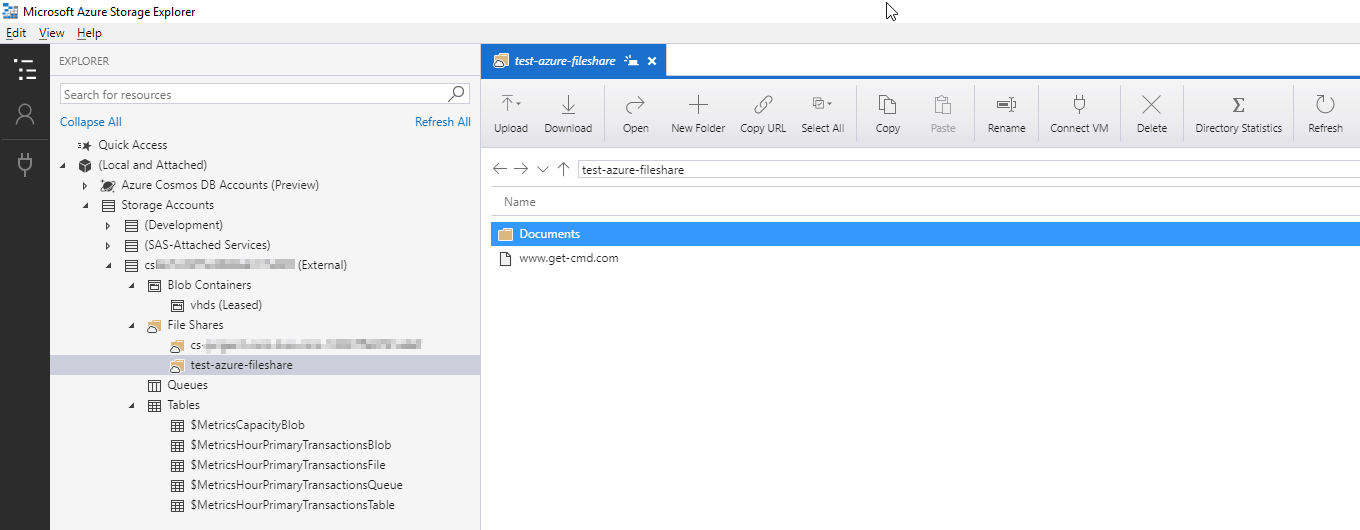Switch to the test-azure-fileshare tab

(567, 61)
